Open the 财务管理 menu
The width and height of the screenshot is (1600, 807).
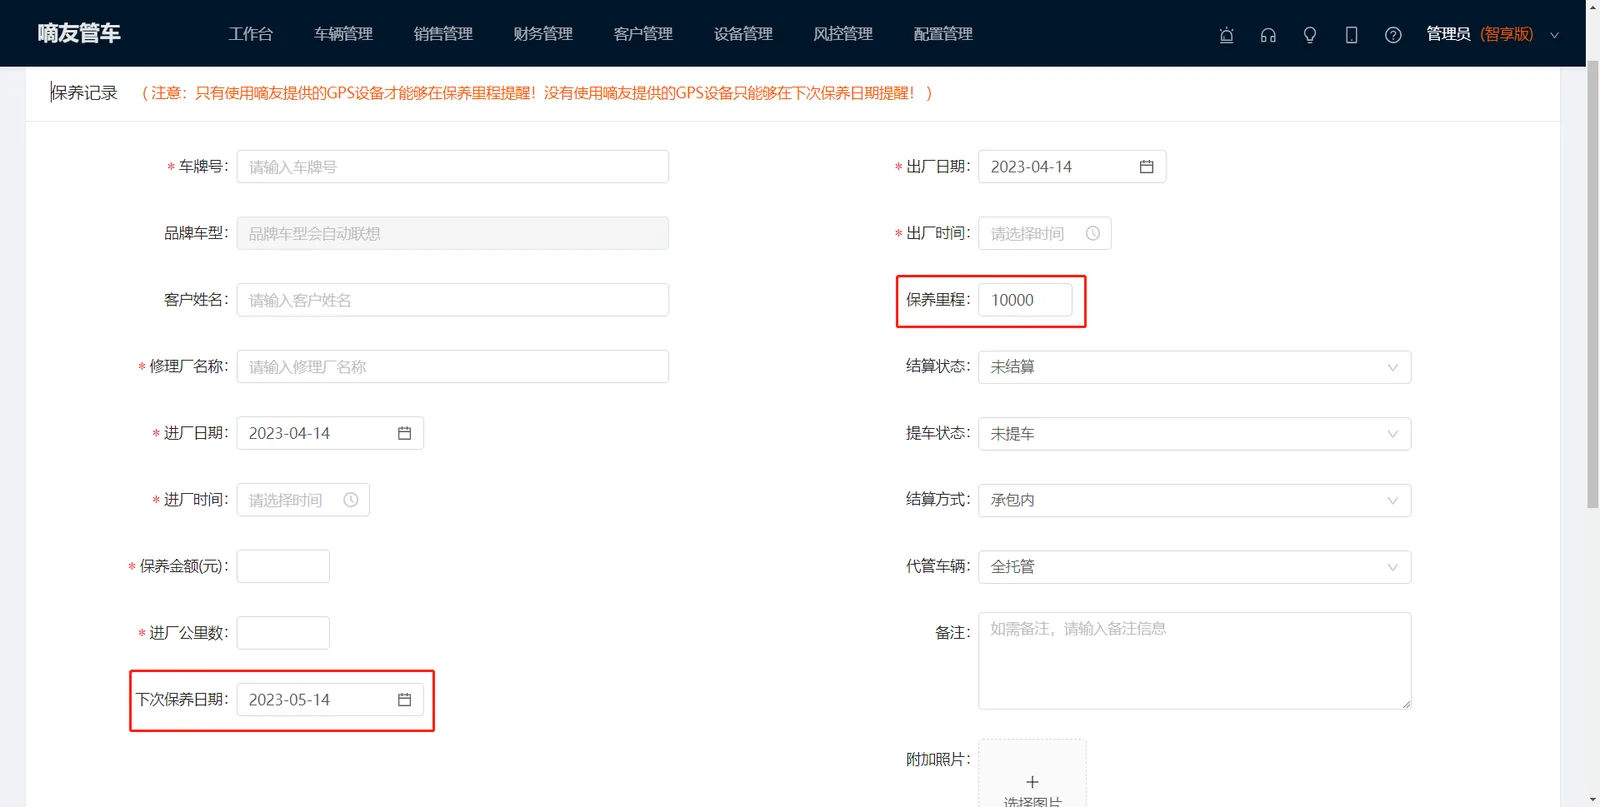(x=543, y=34)
